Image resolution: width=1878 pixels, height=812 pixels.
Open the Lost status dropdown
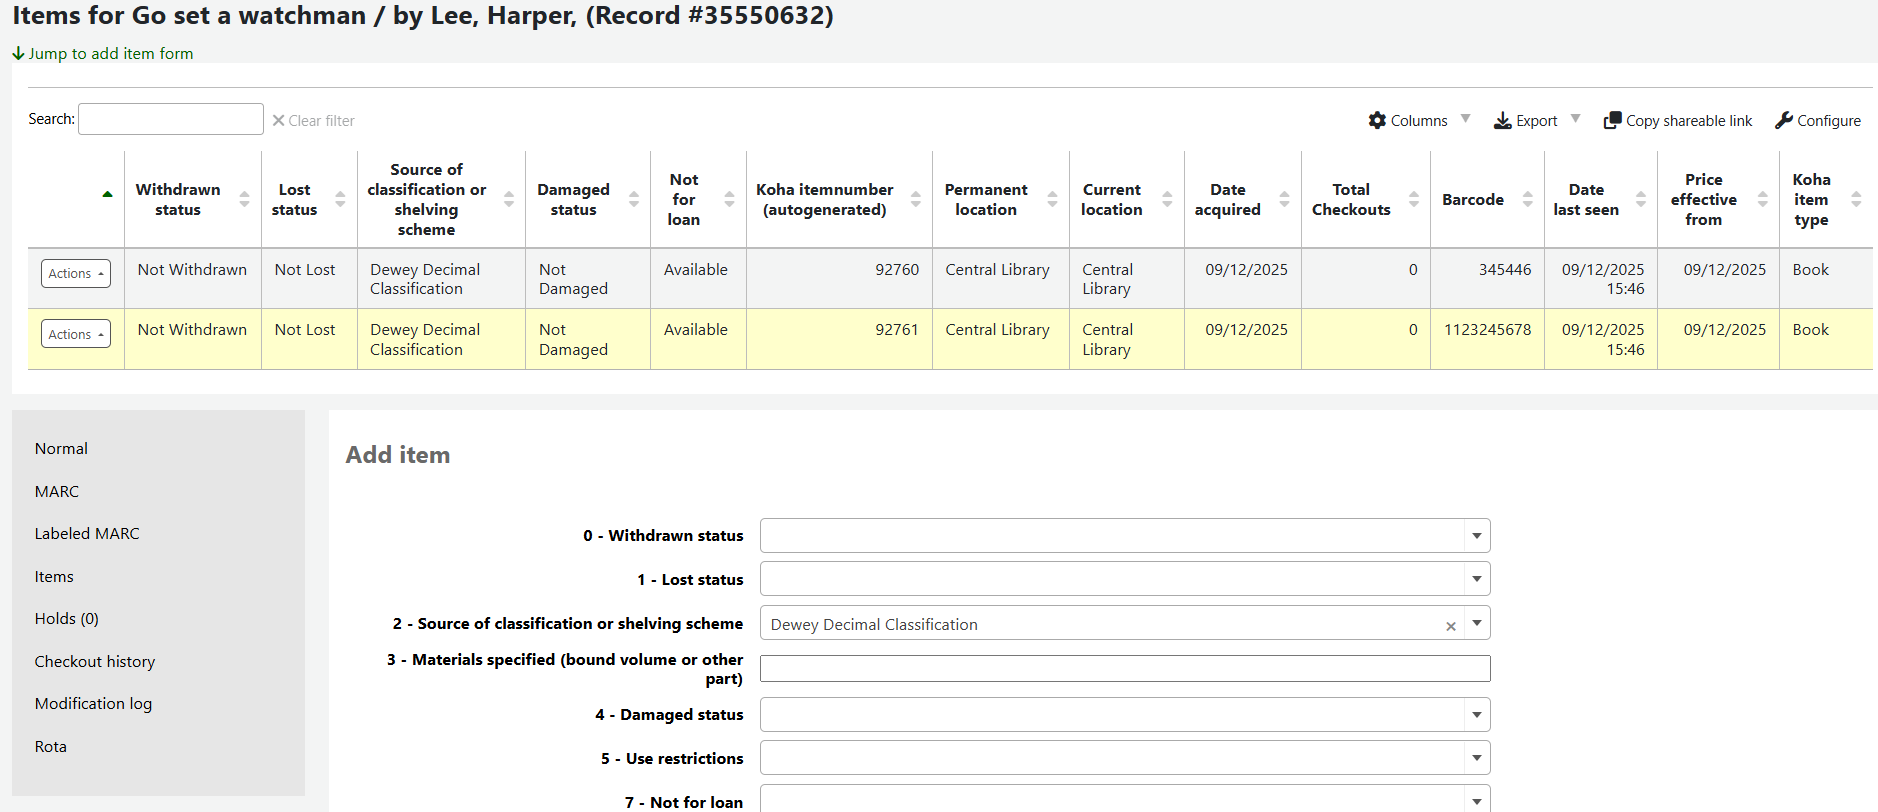tap(1476, 579)
